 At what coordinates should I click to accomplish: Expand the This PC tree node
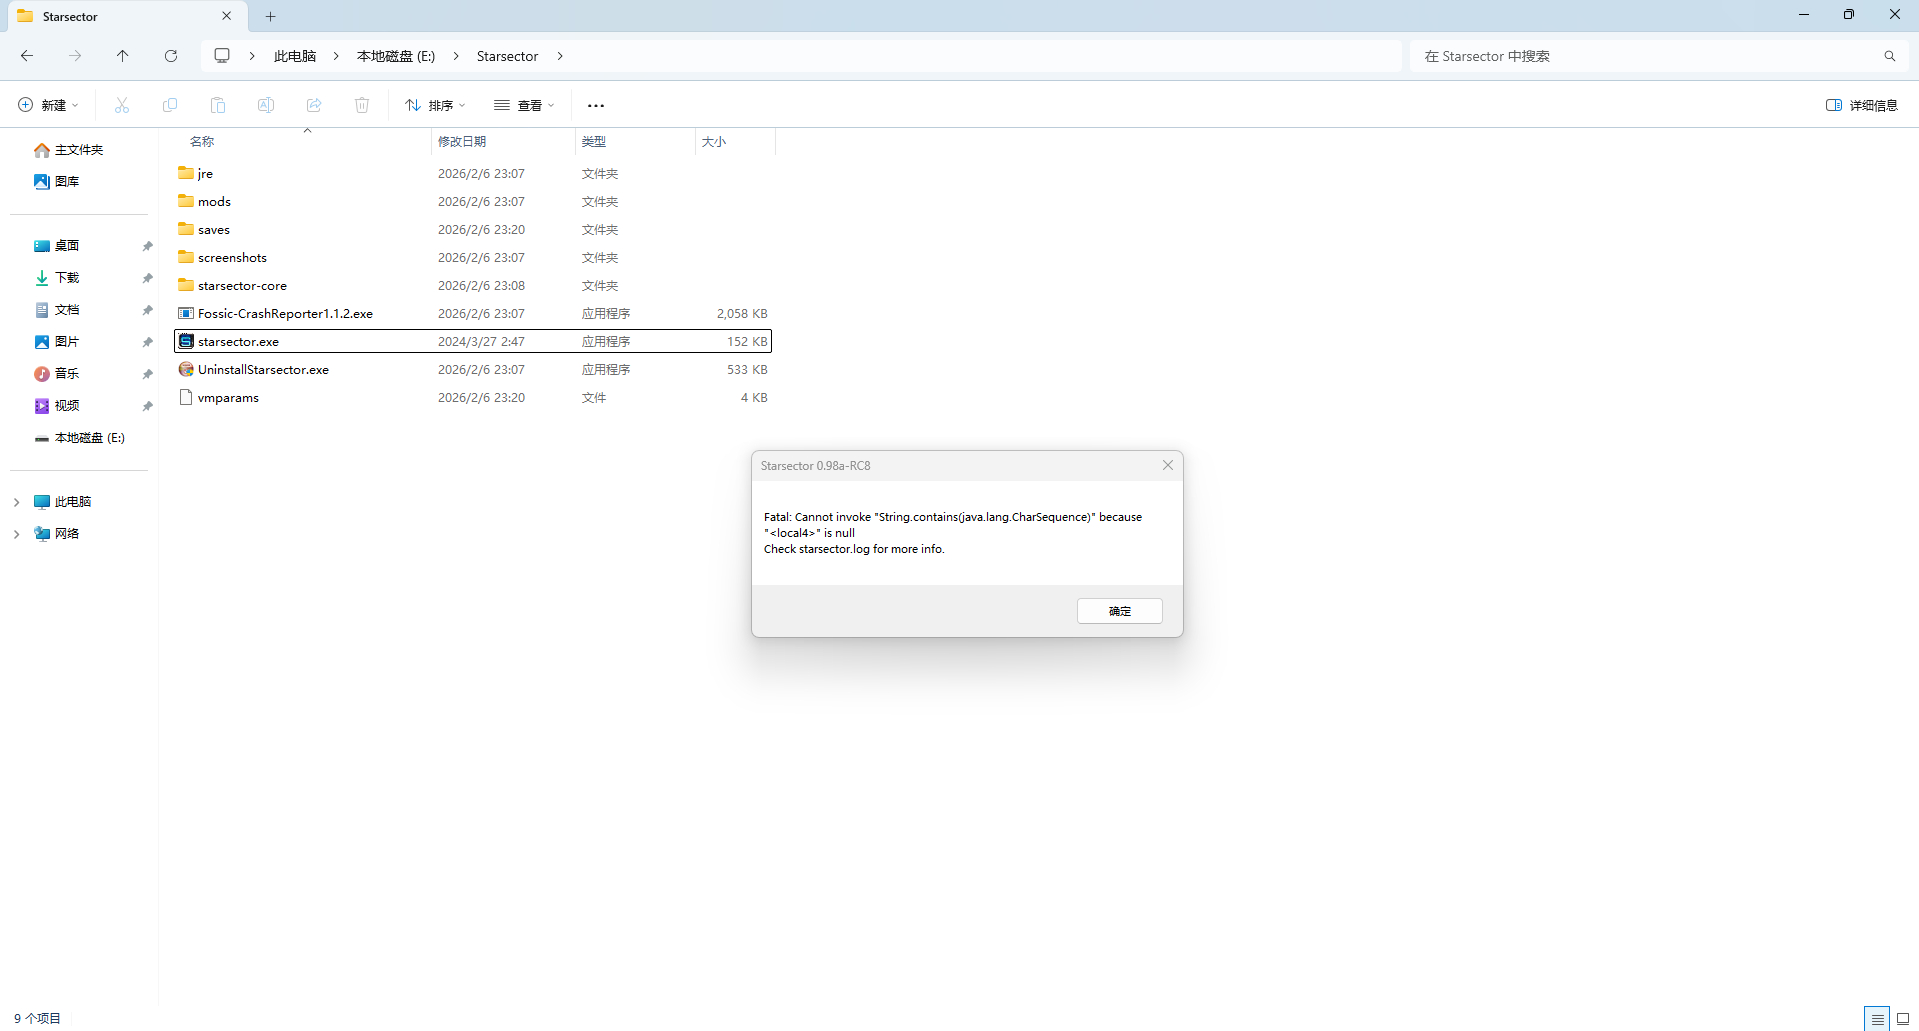[16, 502]
